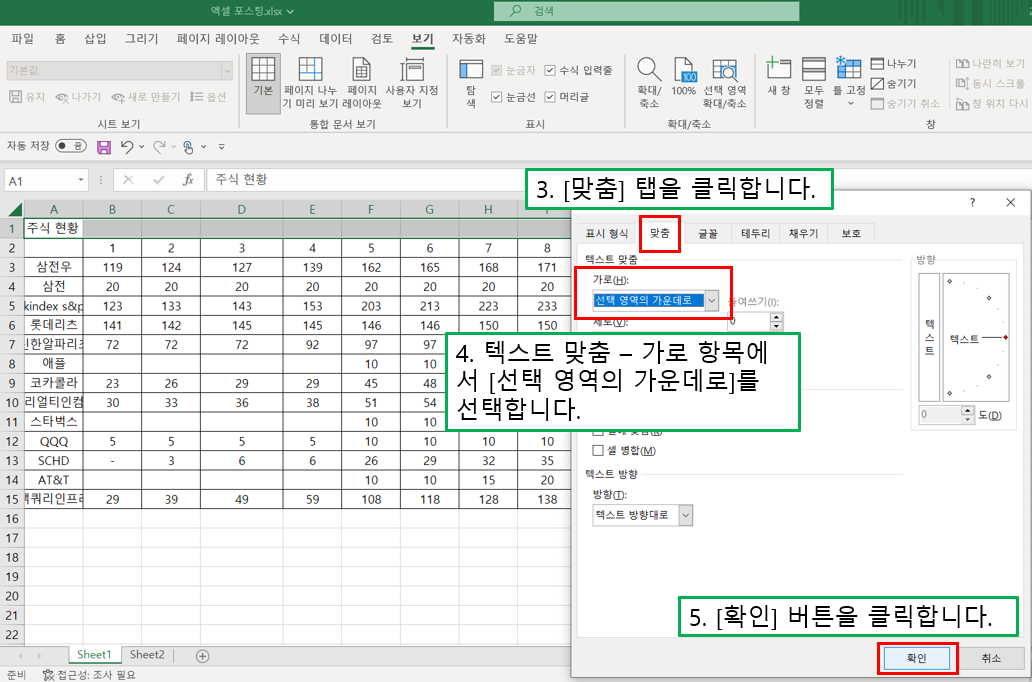Click the touch/mouse mode icon

188,147
